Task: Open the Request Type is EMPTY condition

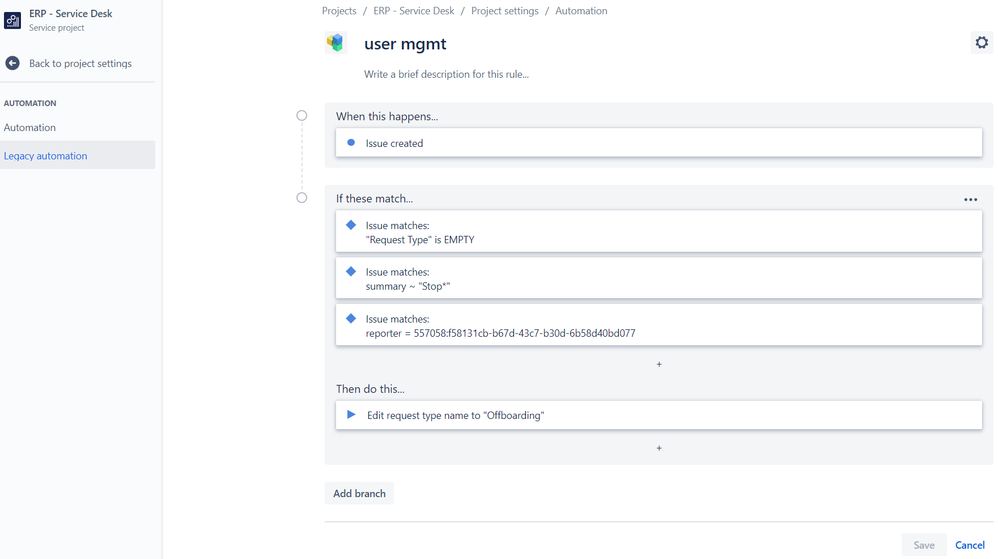Action: tap(659, 231)
